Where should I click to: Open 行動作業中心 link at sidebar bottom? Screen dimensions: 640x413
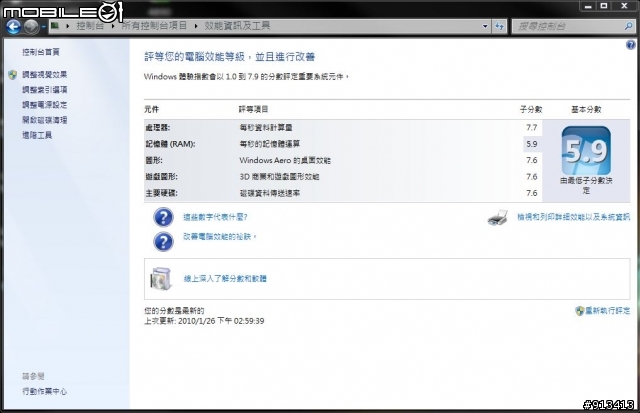tap(44, 391)
